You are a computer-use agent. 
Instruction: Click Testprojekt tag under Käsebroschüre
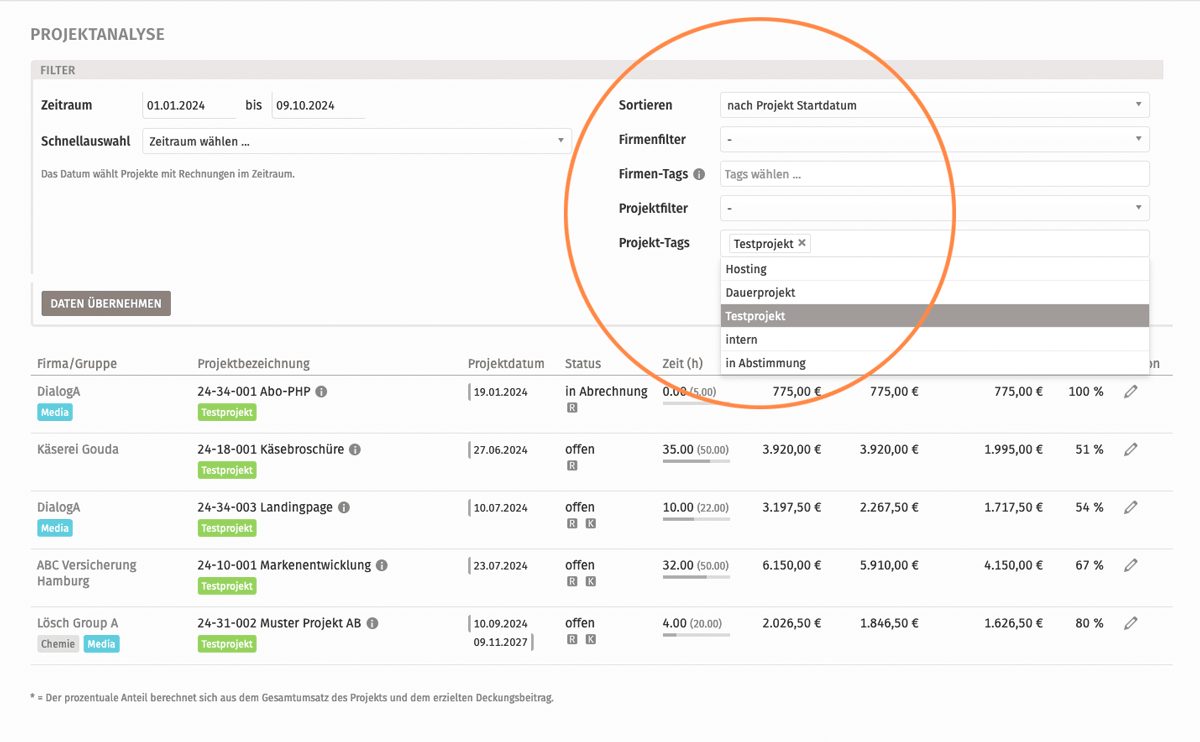[x=227, y=470]
